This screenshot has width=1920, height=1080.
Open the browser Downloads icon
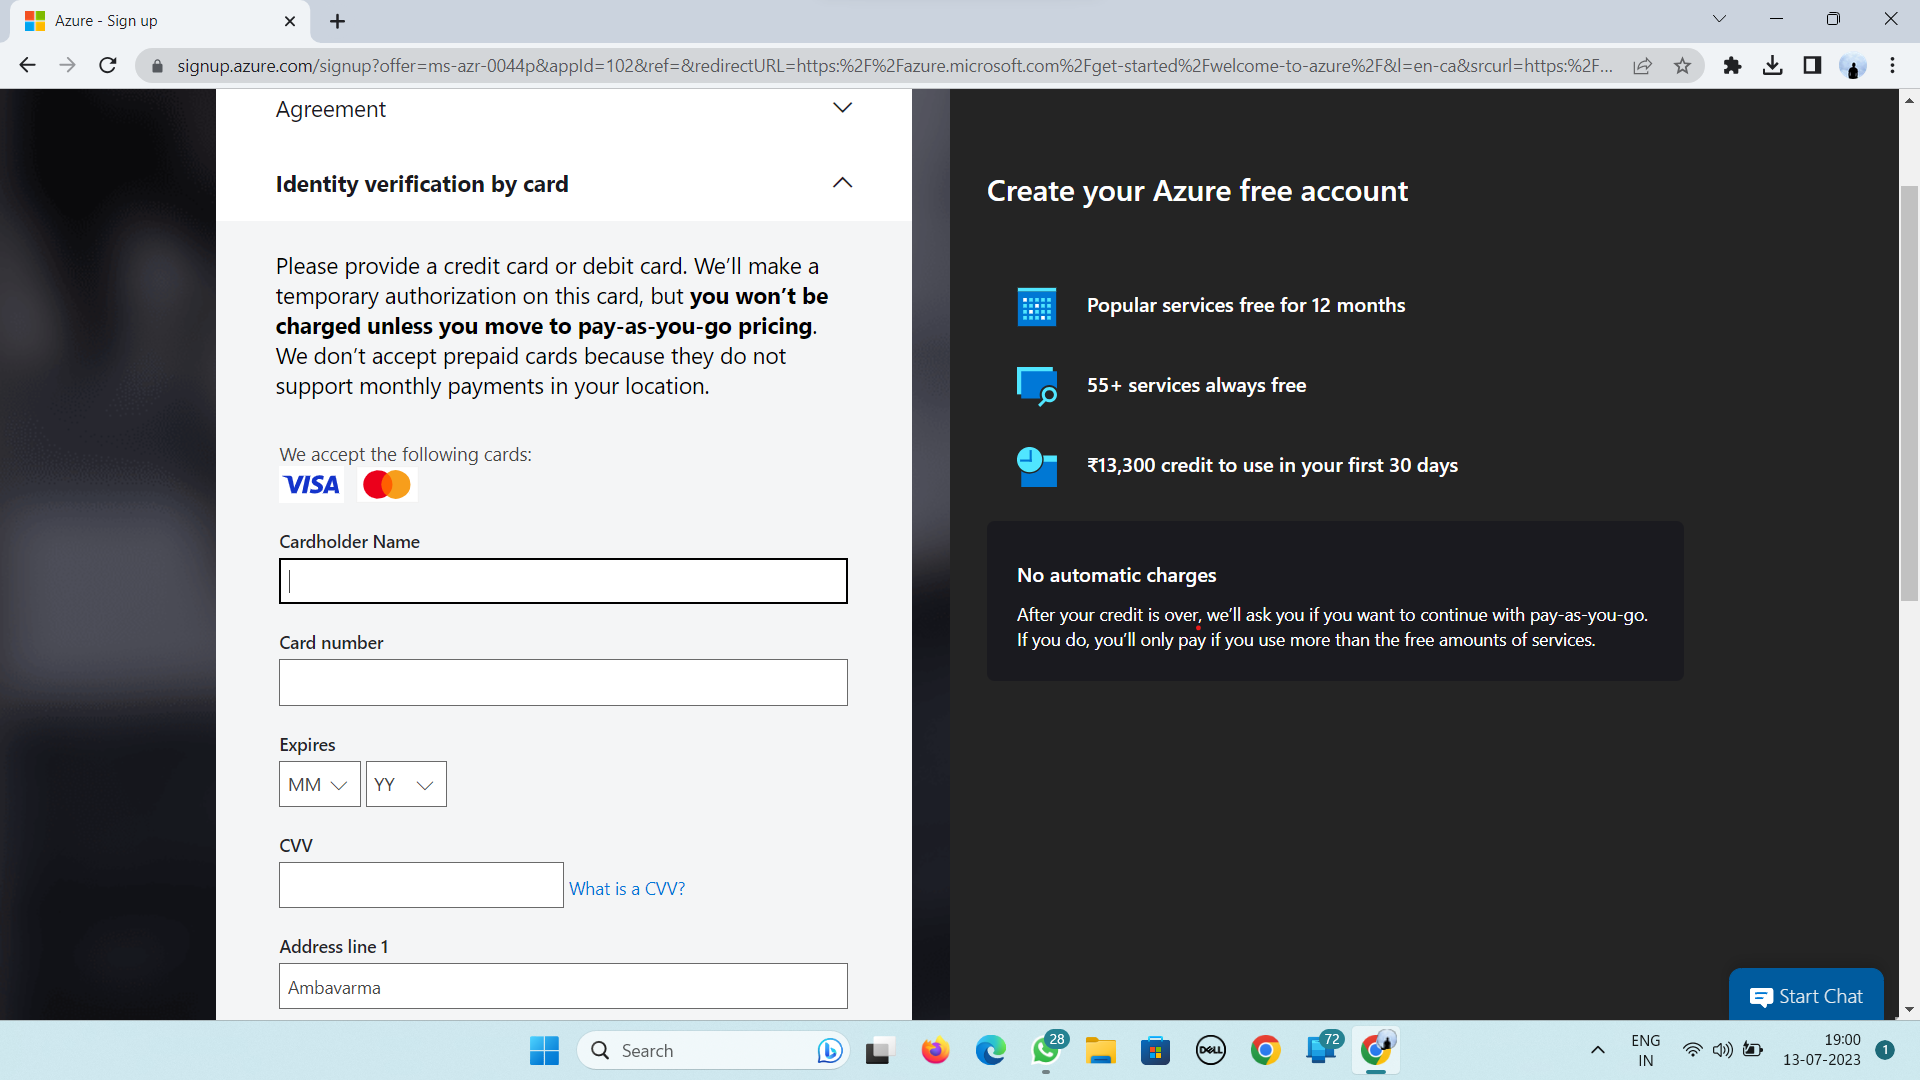coord(1773,65)
